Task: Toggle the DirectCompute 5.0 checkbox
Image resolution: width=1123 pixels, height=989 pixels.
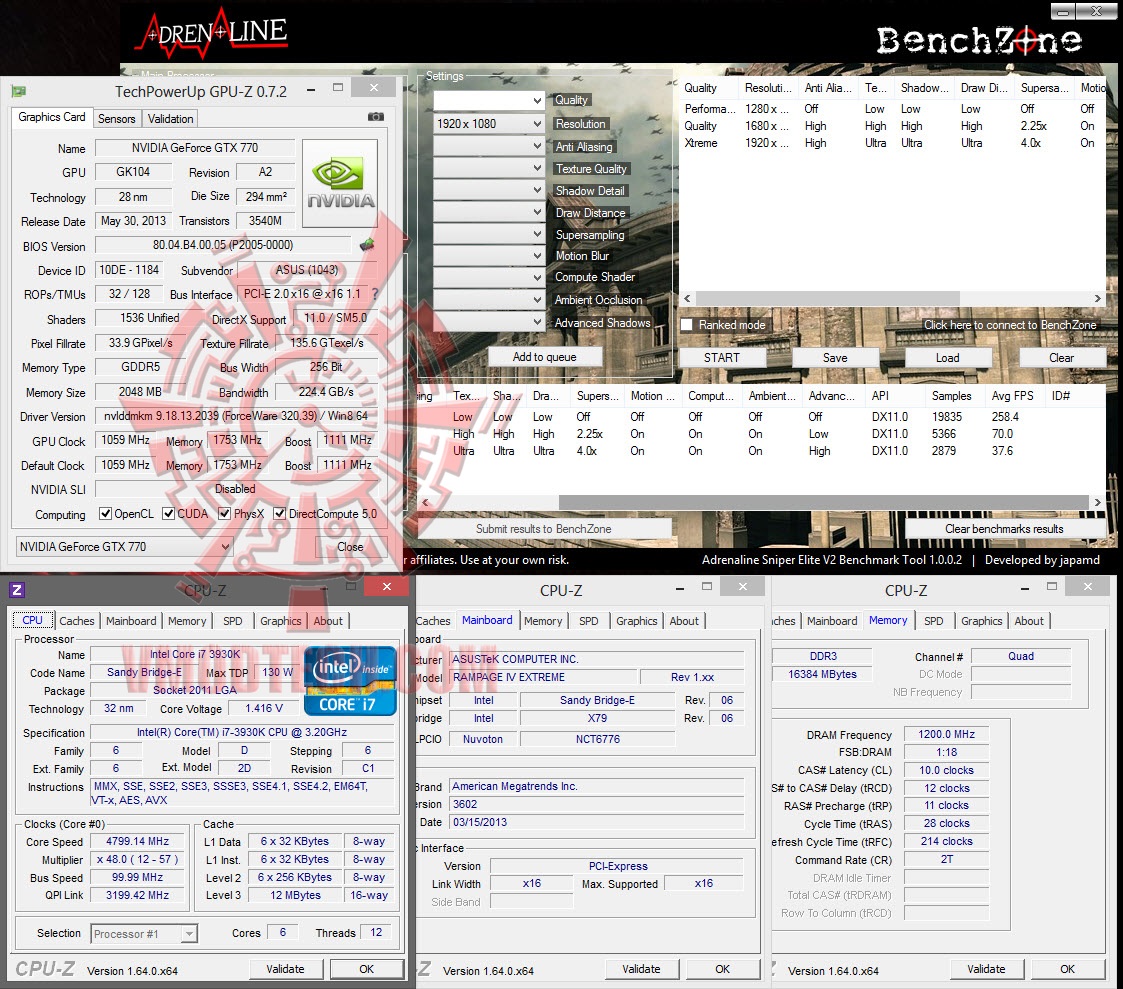Action: tap(280, 513)
